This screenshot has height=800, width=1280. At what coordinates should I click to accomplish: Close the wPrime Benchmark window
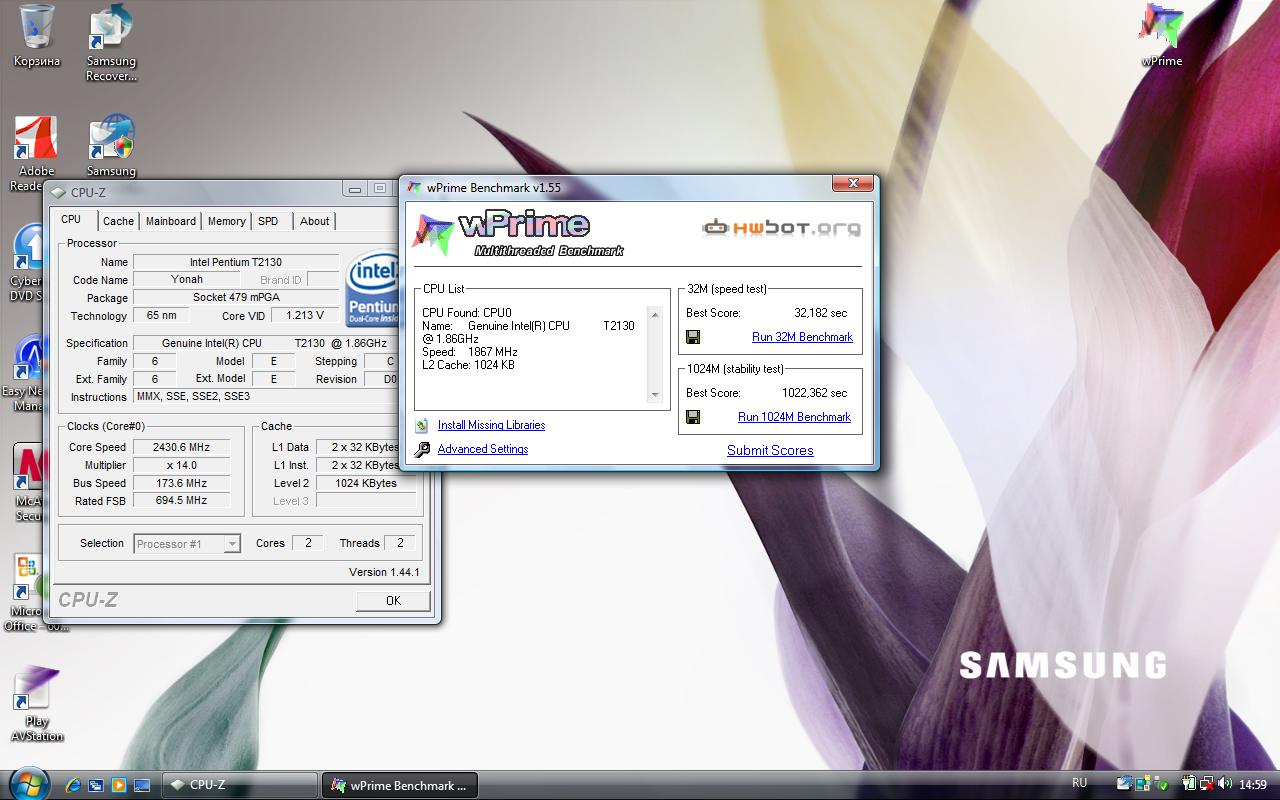(853, 183)
